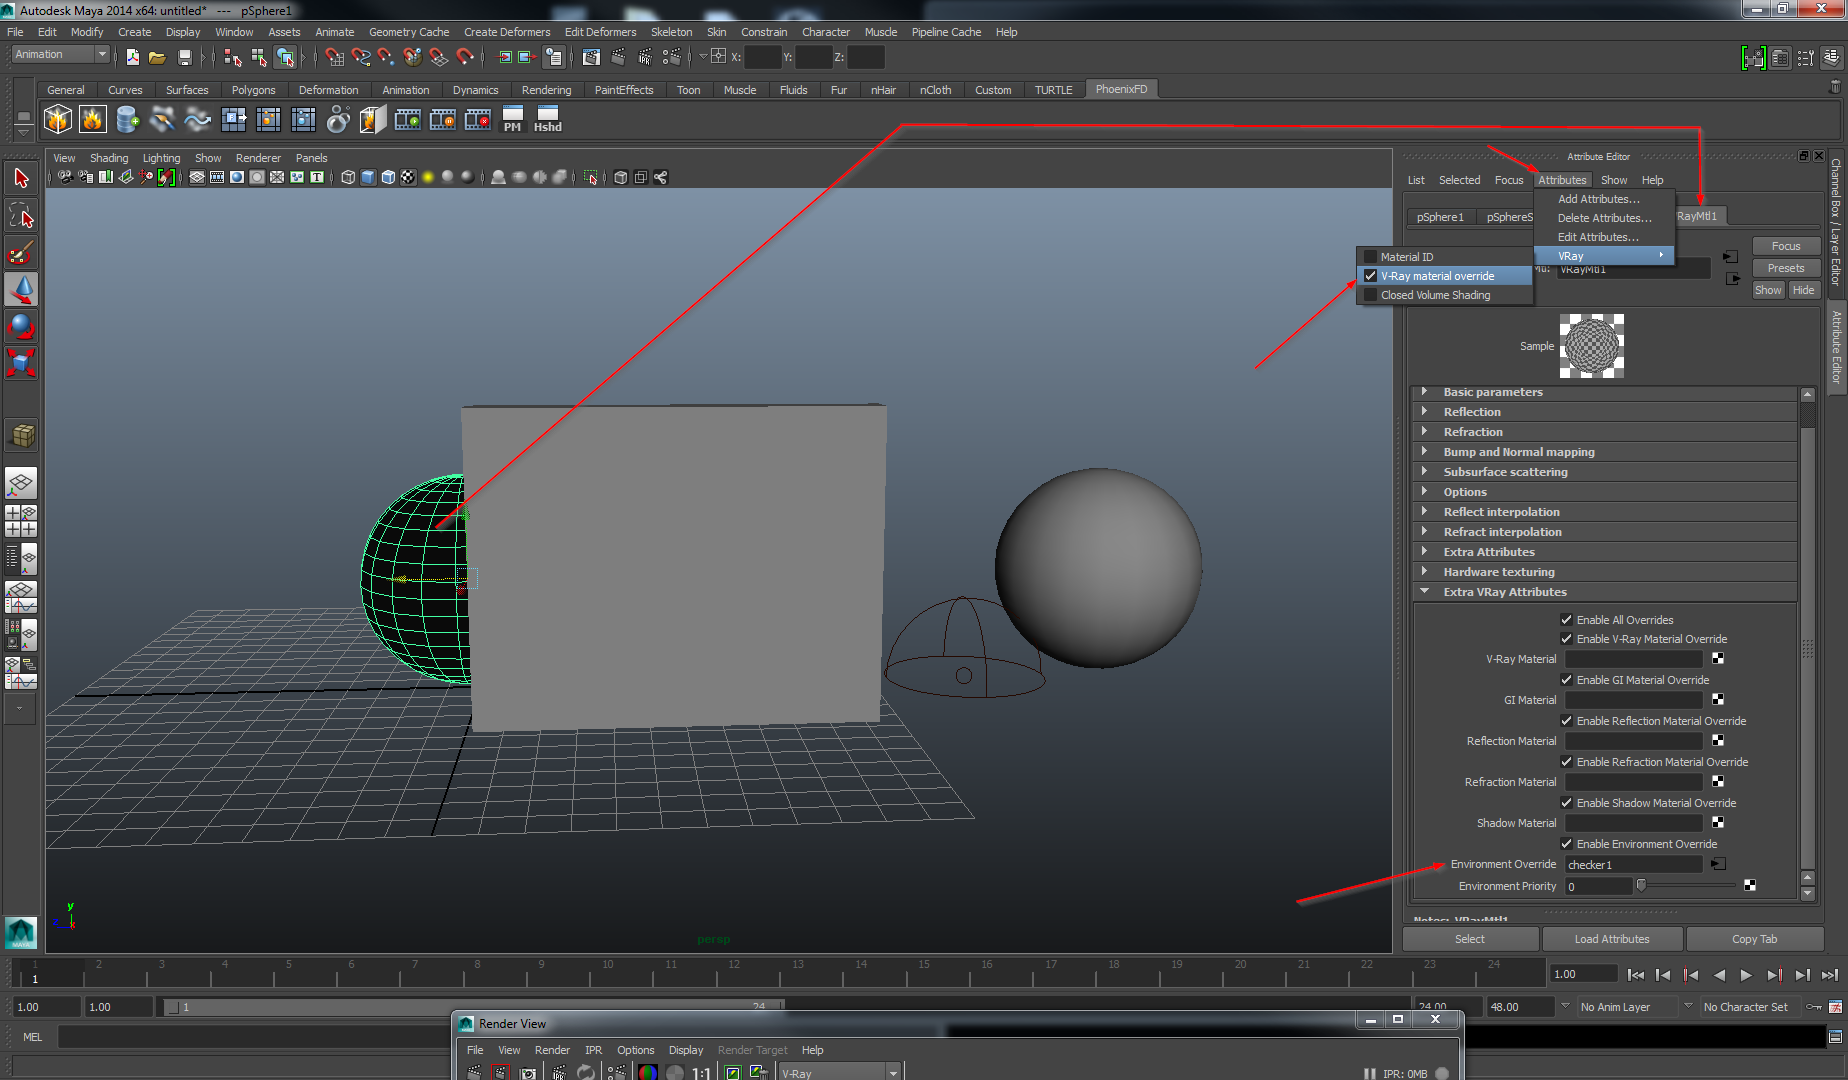Click the GI Material map checker button
Screen dimensions: 1848x1080
pos(1718,699)
